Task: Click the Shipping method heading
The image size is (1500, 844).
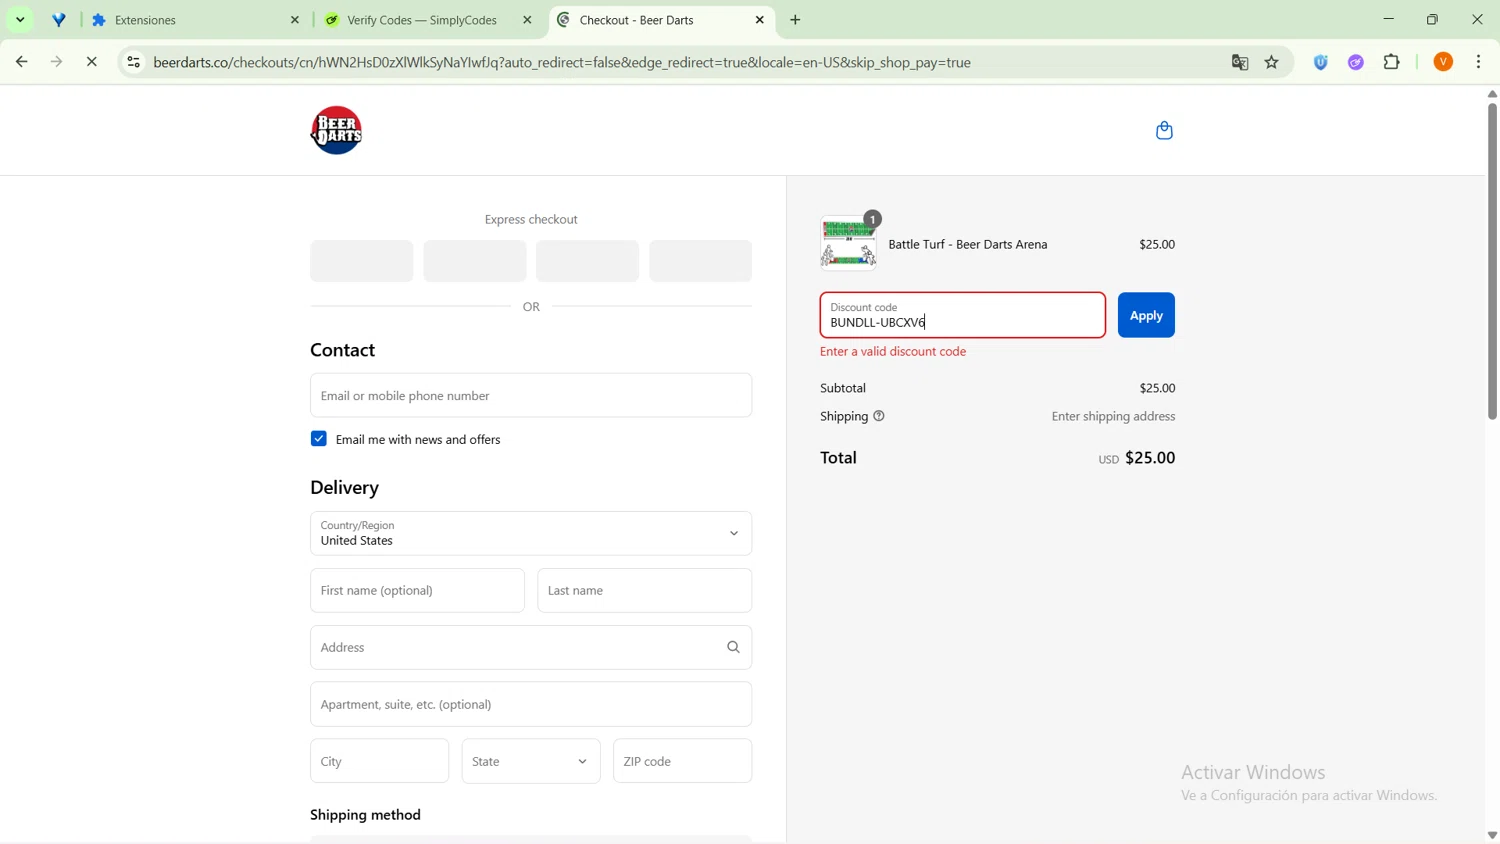Action: (366, 815)
